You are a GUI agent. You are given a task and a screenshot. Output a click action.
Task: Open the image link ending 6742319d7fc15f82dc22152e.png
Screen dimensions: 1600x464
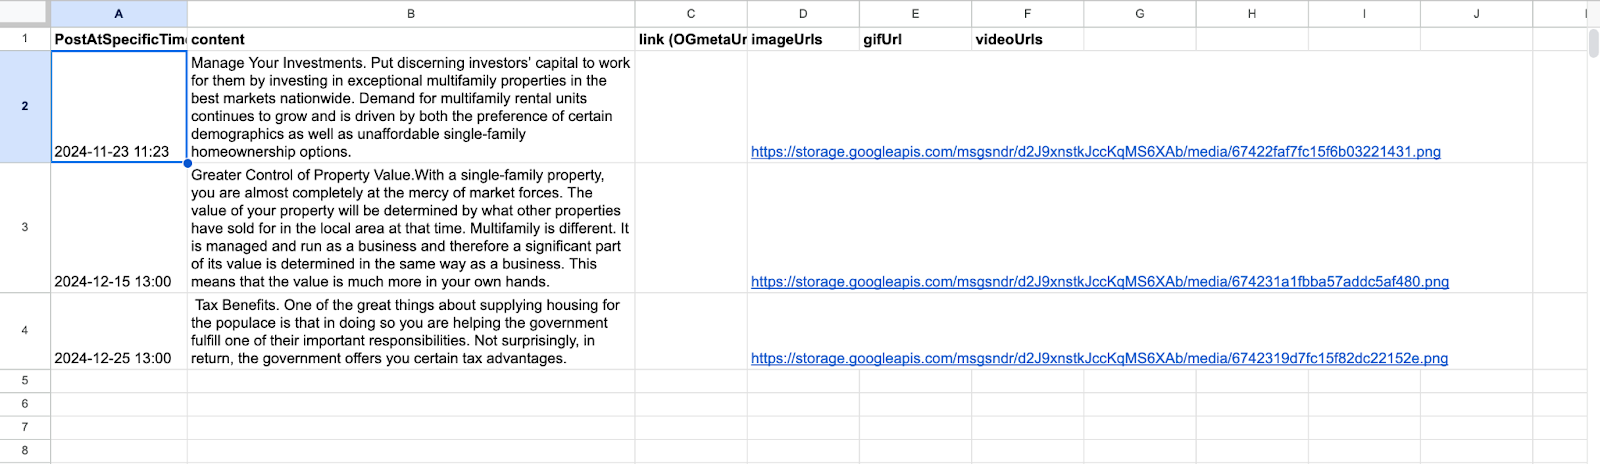pyautogui.click(x=1099, y=358)
